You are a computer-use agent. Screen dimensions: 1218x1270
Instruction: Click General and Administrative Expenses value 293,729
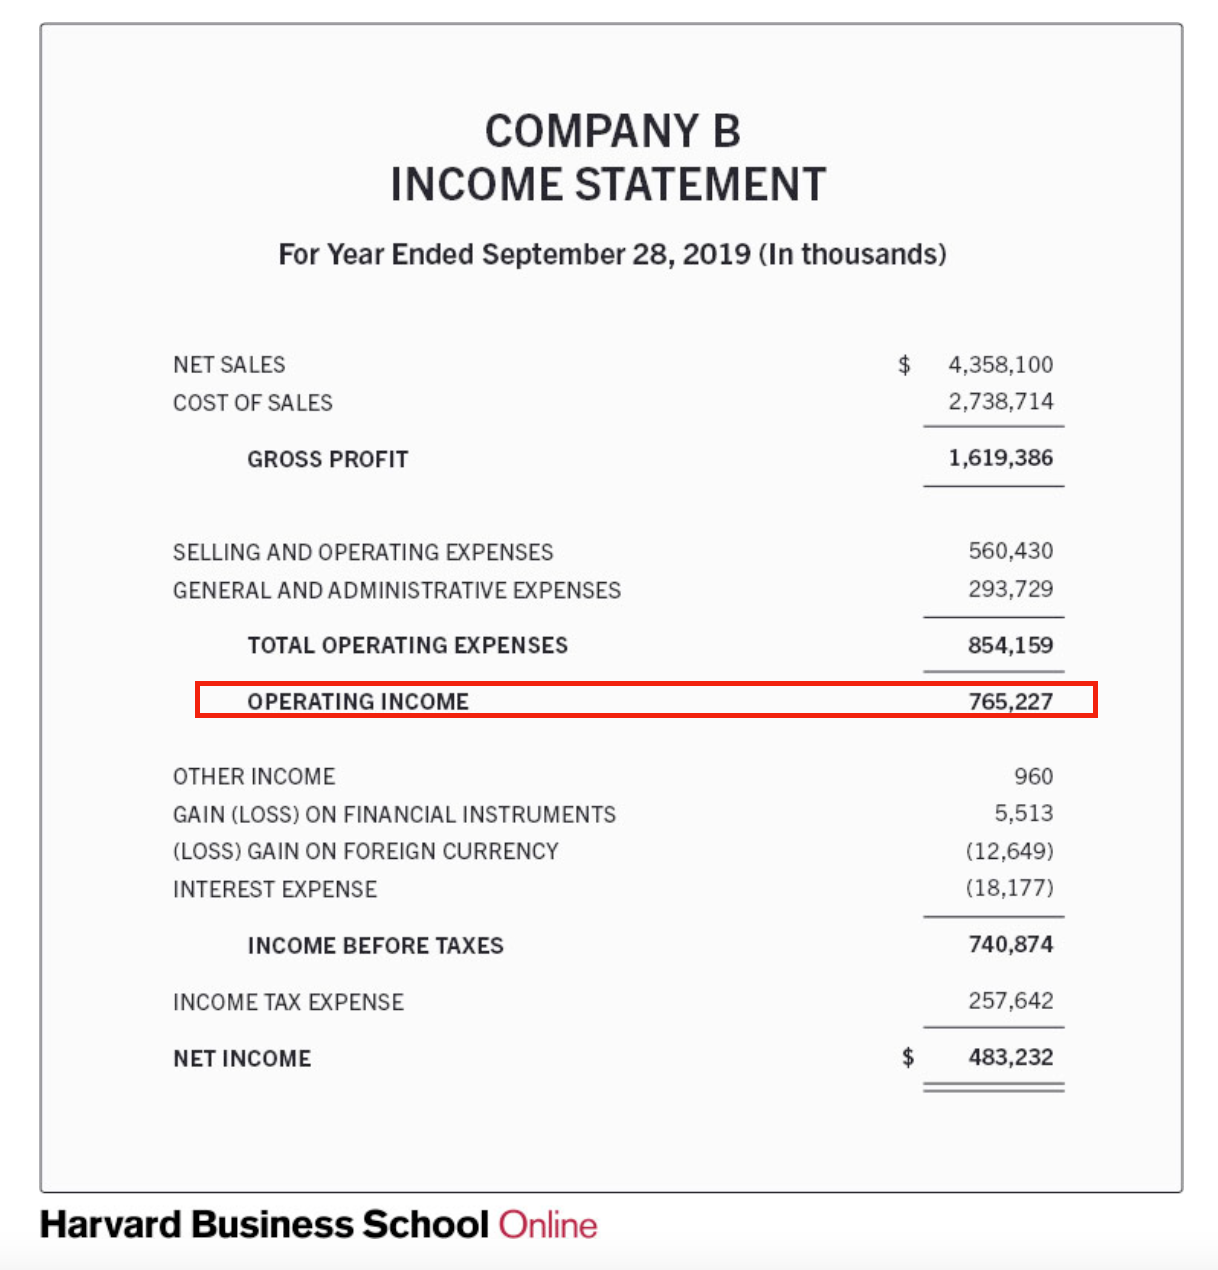[x=1011, y=589]
